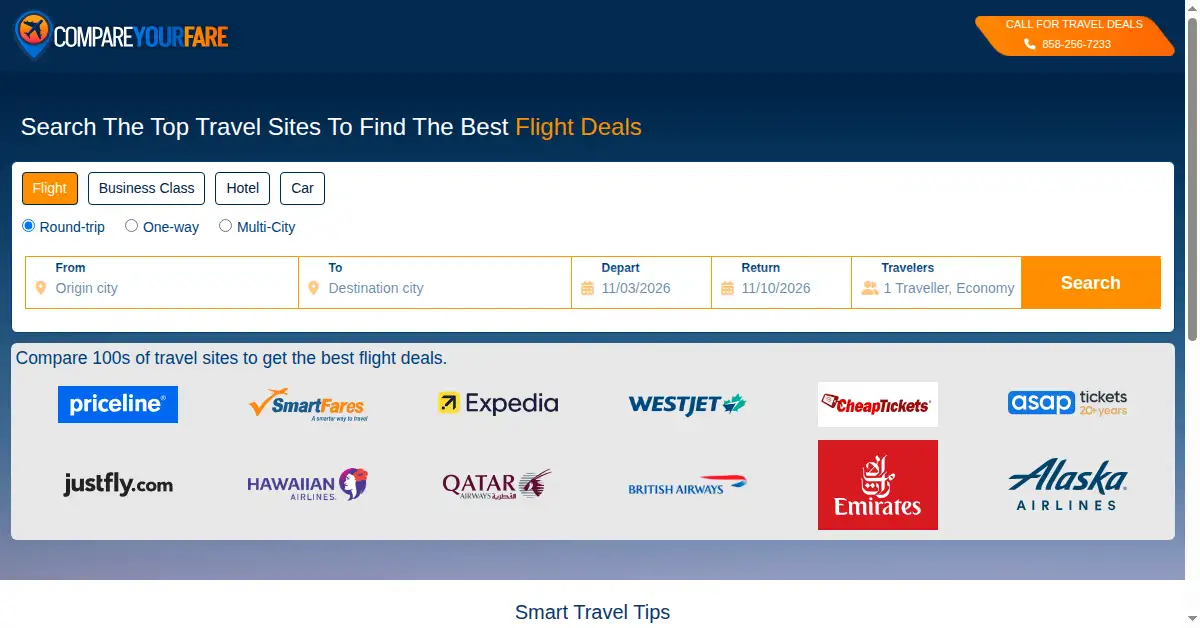This screenshot has width=1200, height=628.
Task: Switch to the Business Class tab
Action: pos(147,188)
